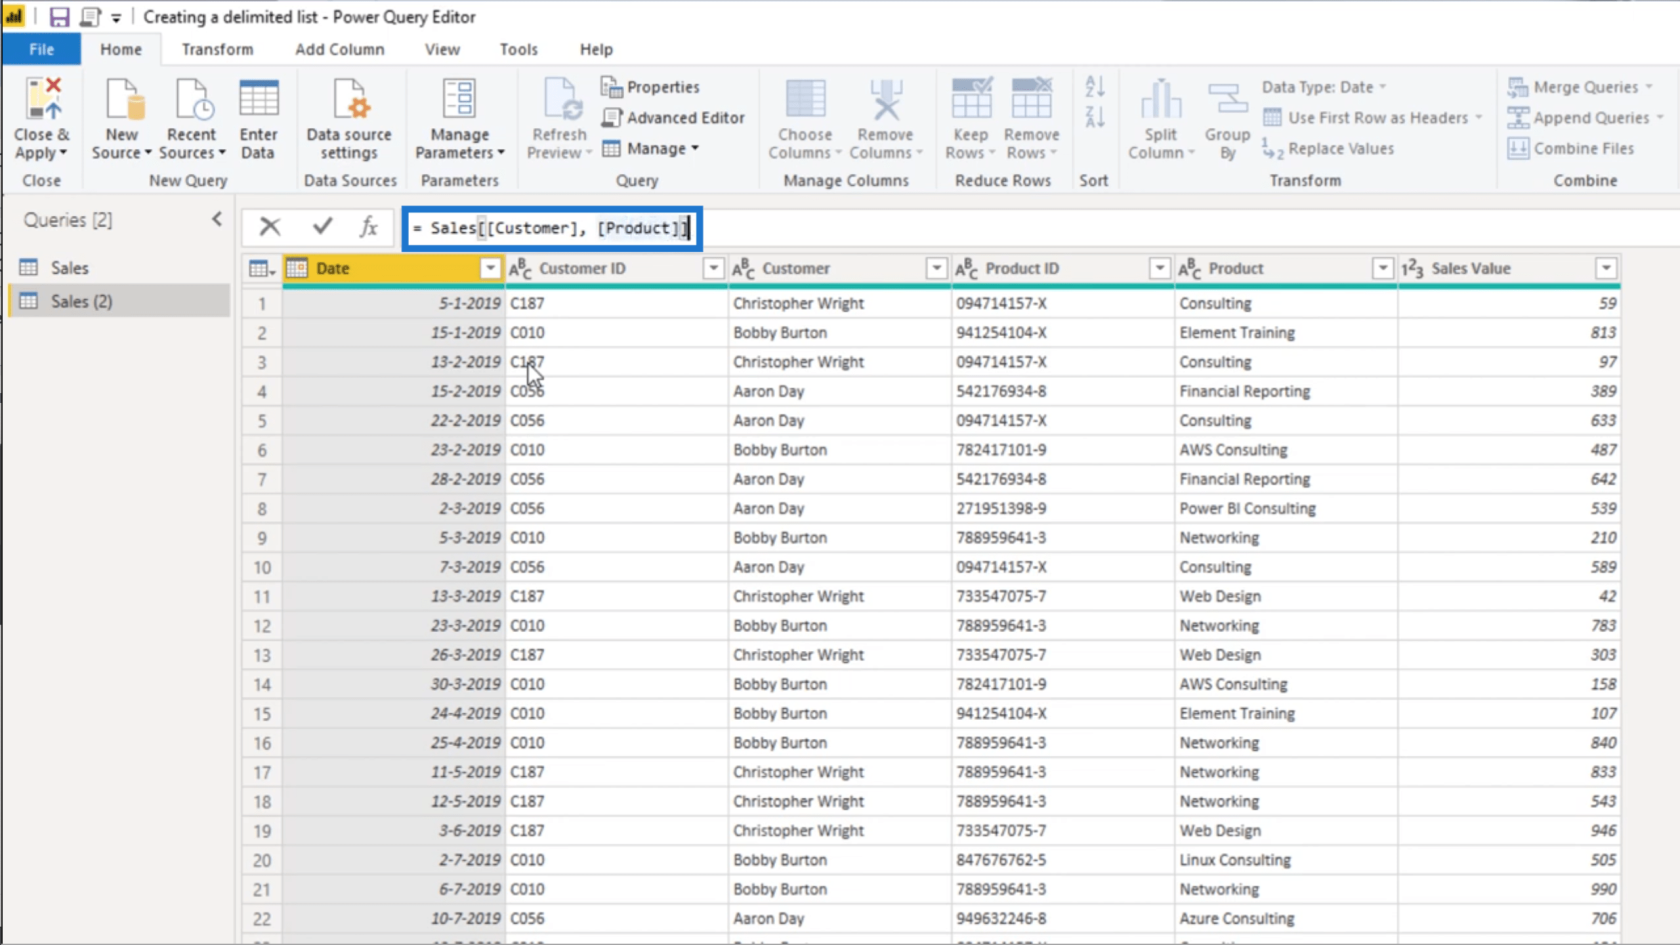Click the Enter Data table icon
1680x945 pixels.
click(259, 100)
